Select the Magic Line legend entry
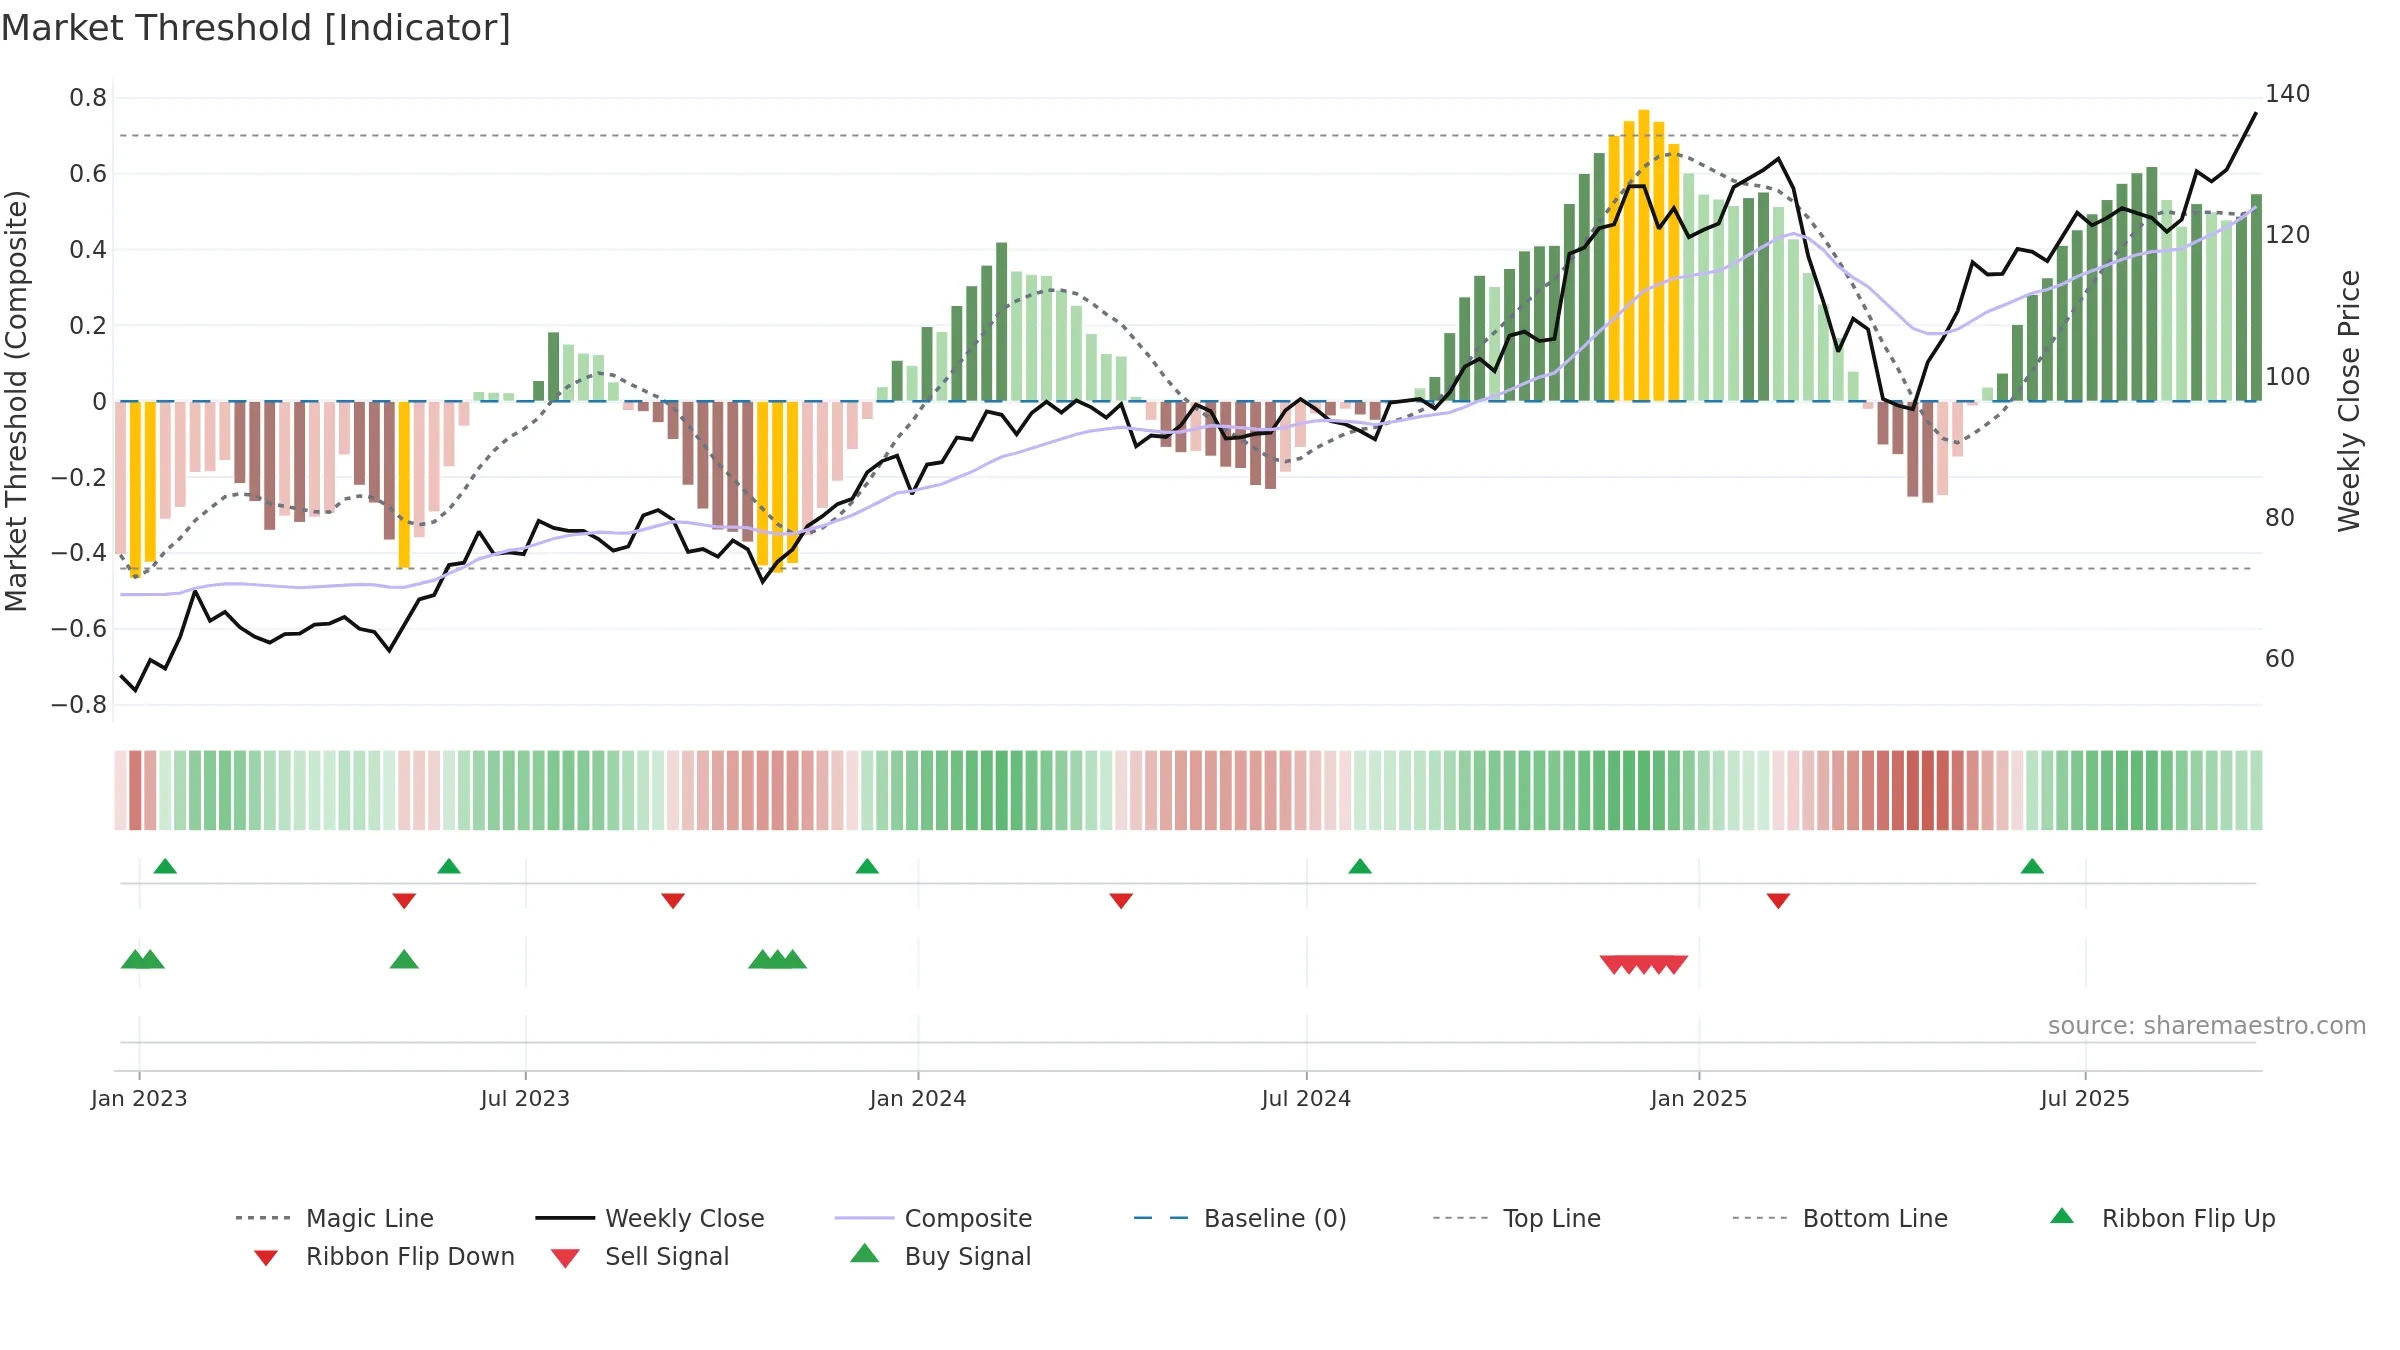Screen dimensions: 2400x1350 pos(334,1218)
